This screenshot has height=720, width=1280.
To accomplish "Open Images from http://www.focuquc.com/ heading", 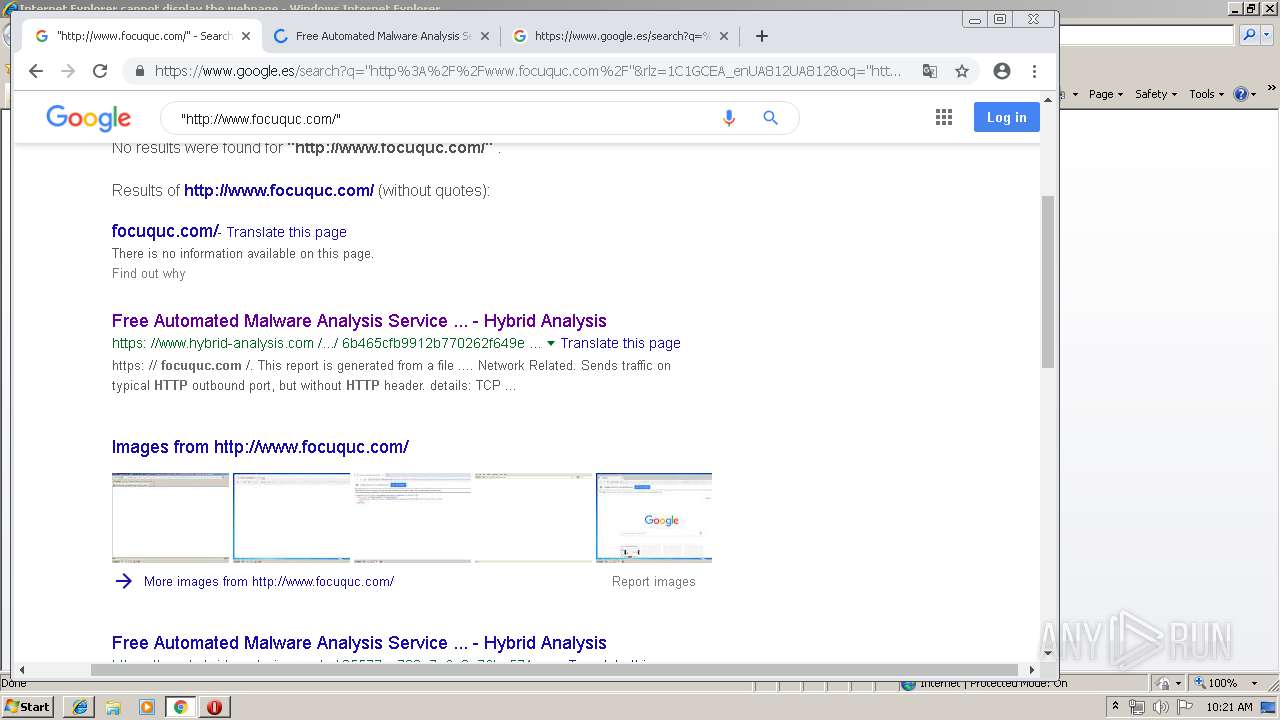I will tap(260, 447).
